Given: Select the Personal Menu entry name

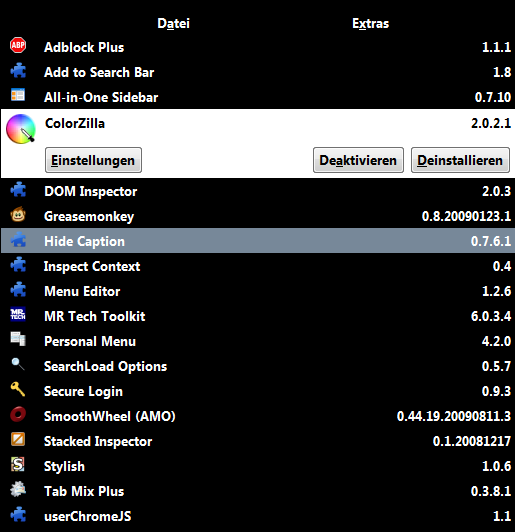Looking at the screenshot, I should click(90, 341).
